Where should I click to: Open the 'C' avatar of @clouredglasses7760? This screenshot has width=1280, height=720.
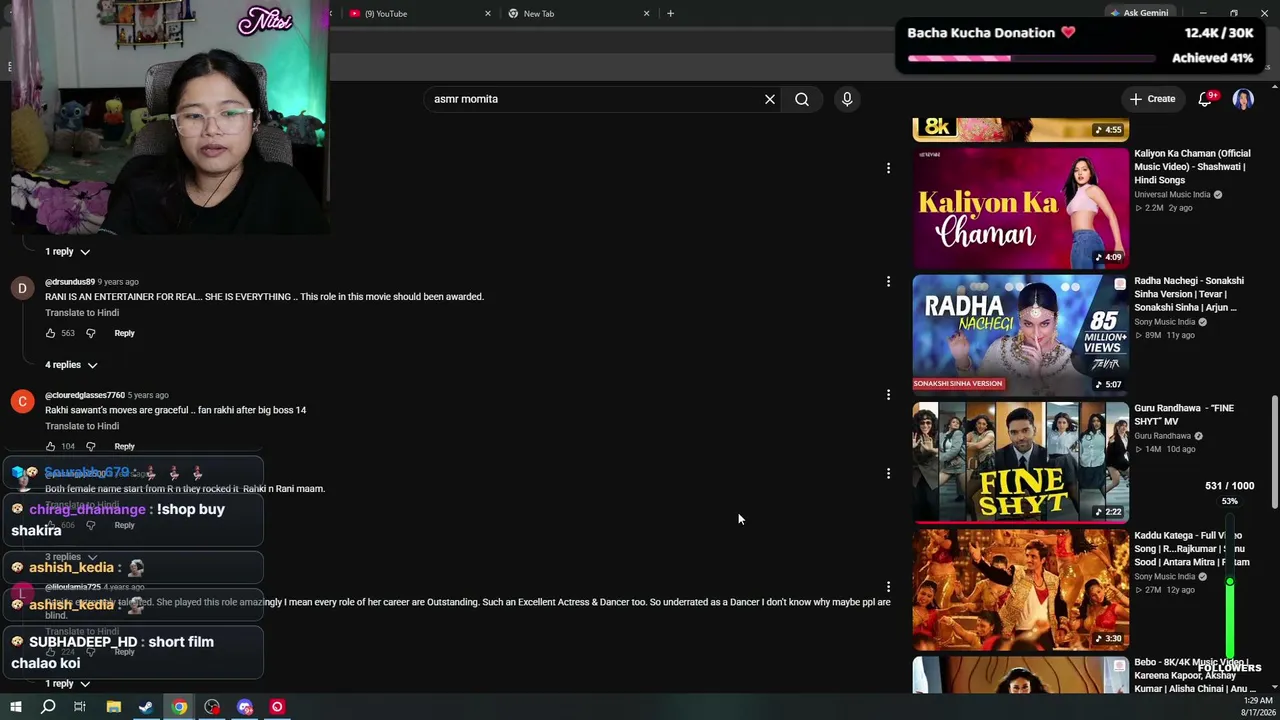click(x=22, y=402)
